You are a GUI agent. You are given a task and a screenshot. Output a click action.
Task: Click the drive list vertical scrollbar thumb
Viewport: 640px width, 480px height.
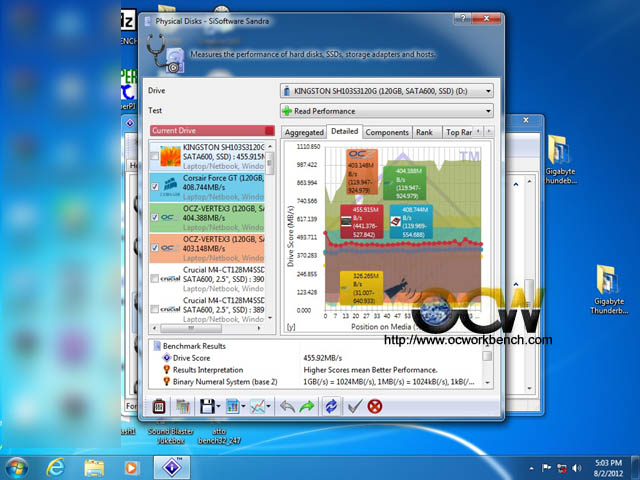coord(269,163)
